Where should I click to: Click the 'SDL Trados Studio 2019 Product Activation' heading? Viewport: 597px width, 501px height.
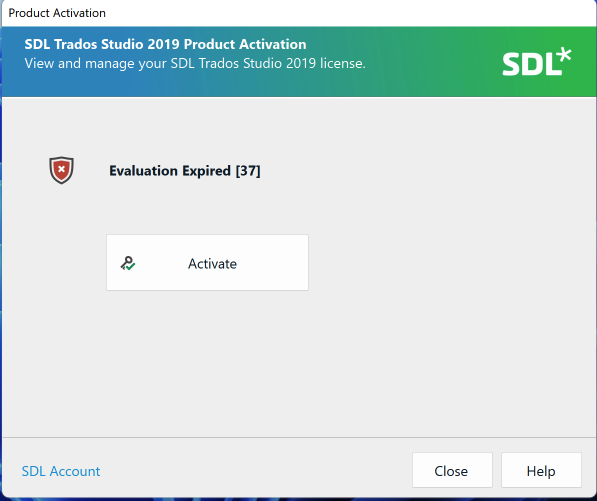(x=165, y=44)
